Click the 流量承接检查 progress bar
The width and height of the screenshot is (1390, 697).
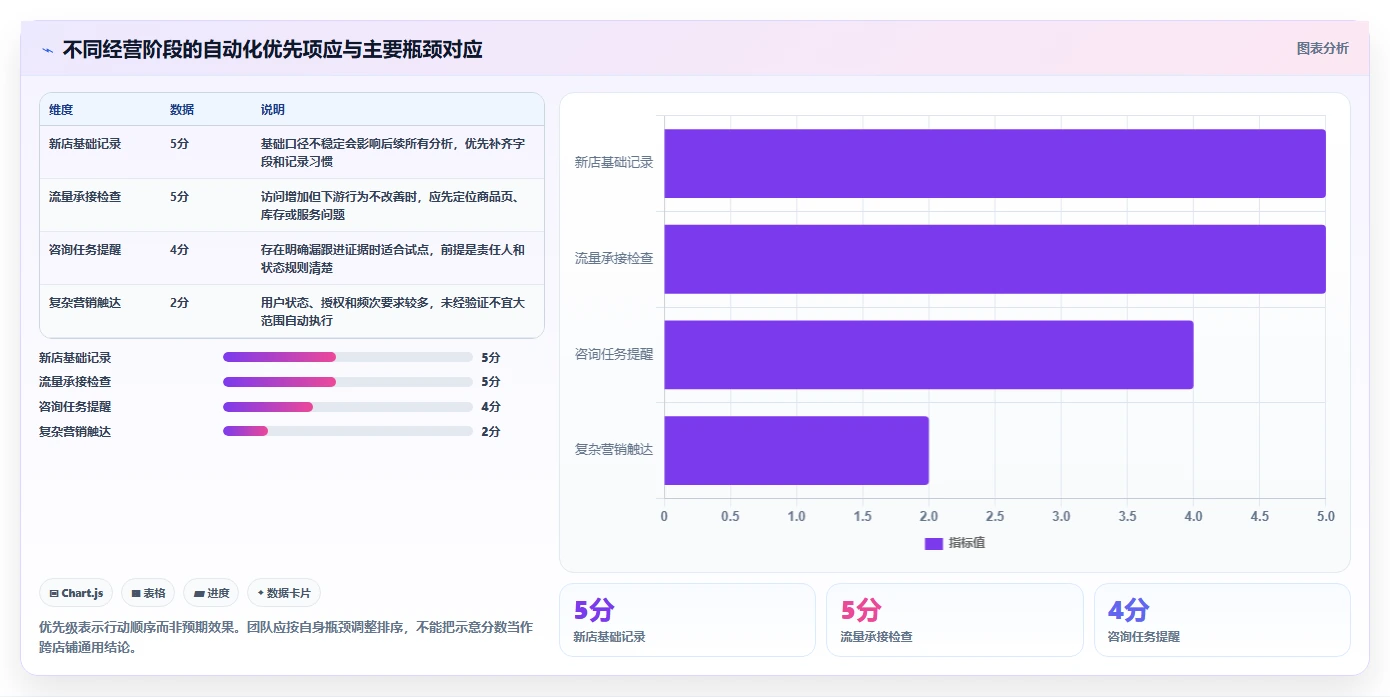pyautogui.click(x=348, y=382)
